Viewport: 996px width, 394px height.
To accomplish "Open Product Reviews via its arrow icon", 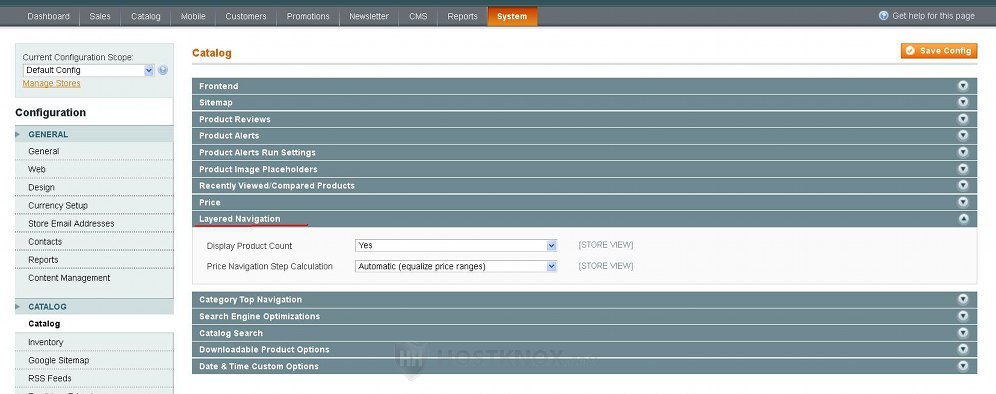I will click(963, 119).
